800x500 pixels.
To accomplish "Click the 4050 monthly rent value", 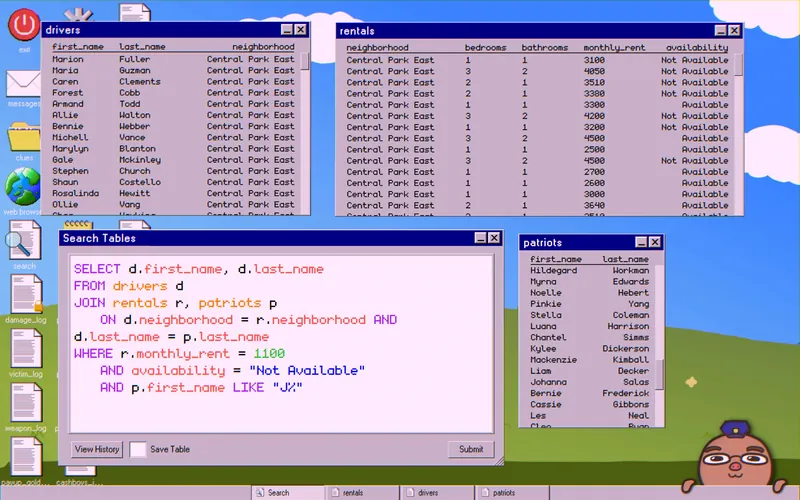I will pyautogui.click(x=594, y=71).
